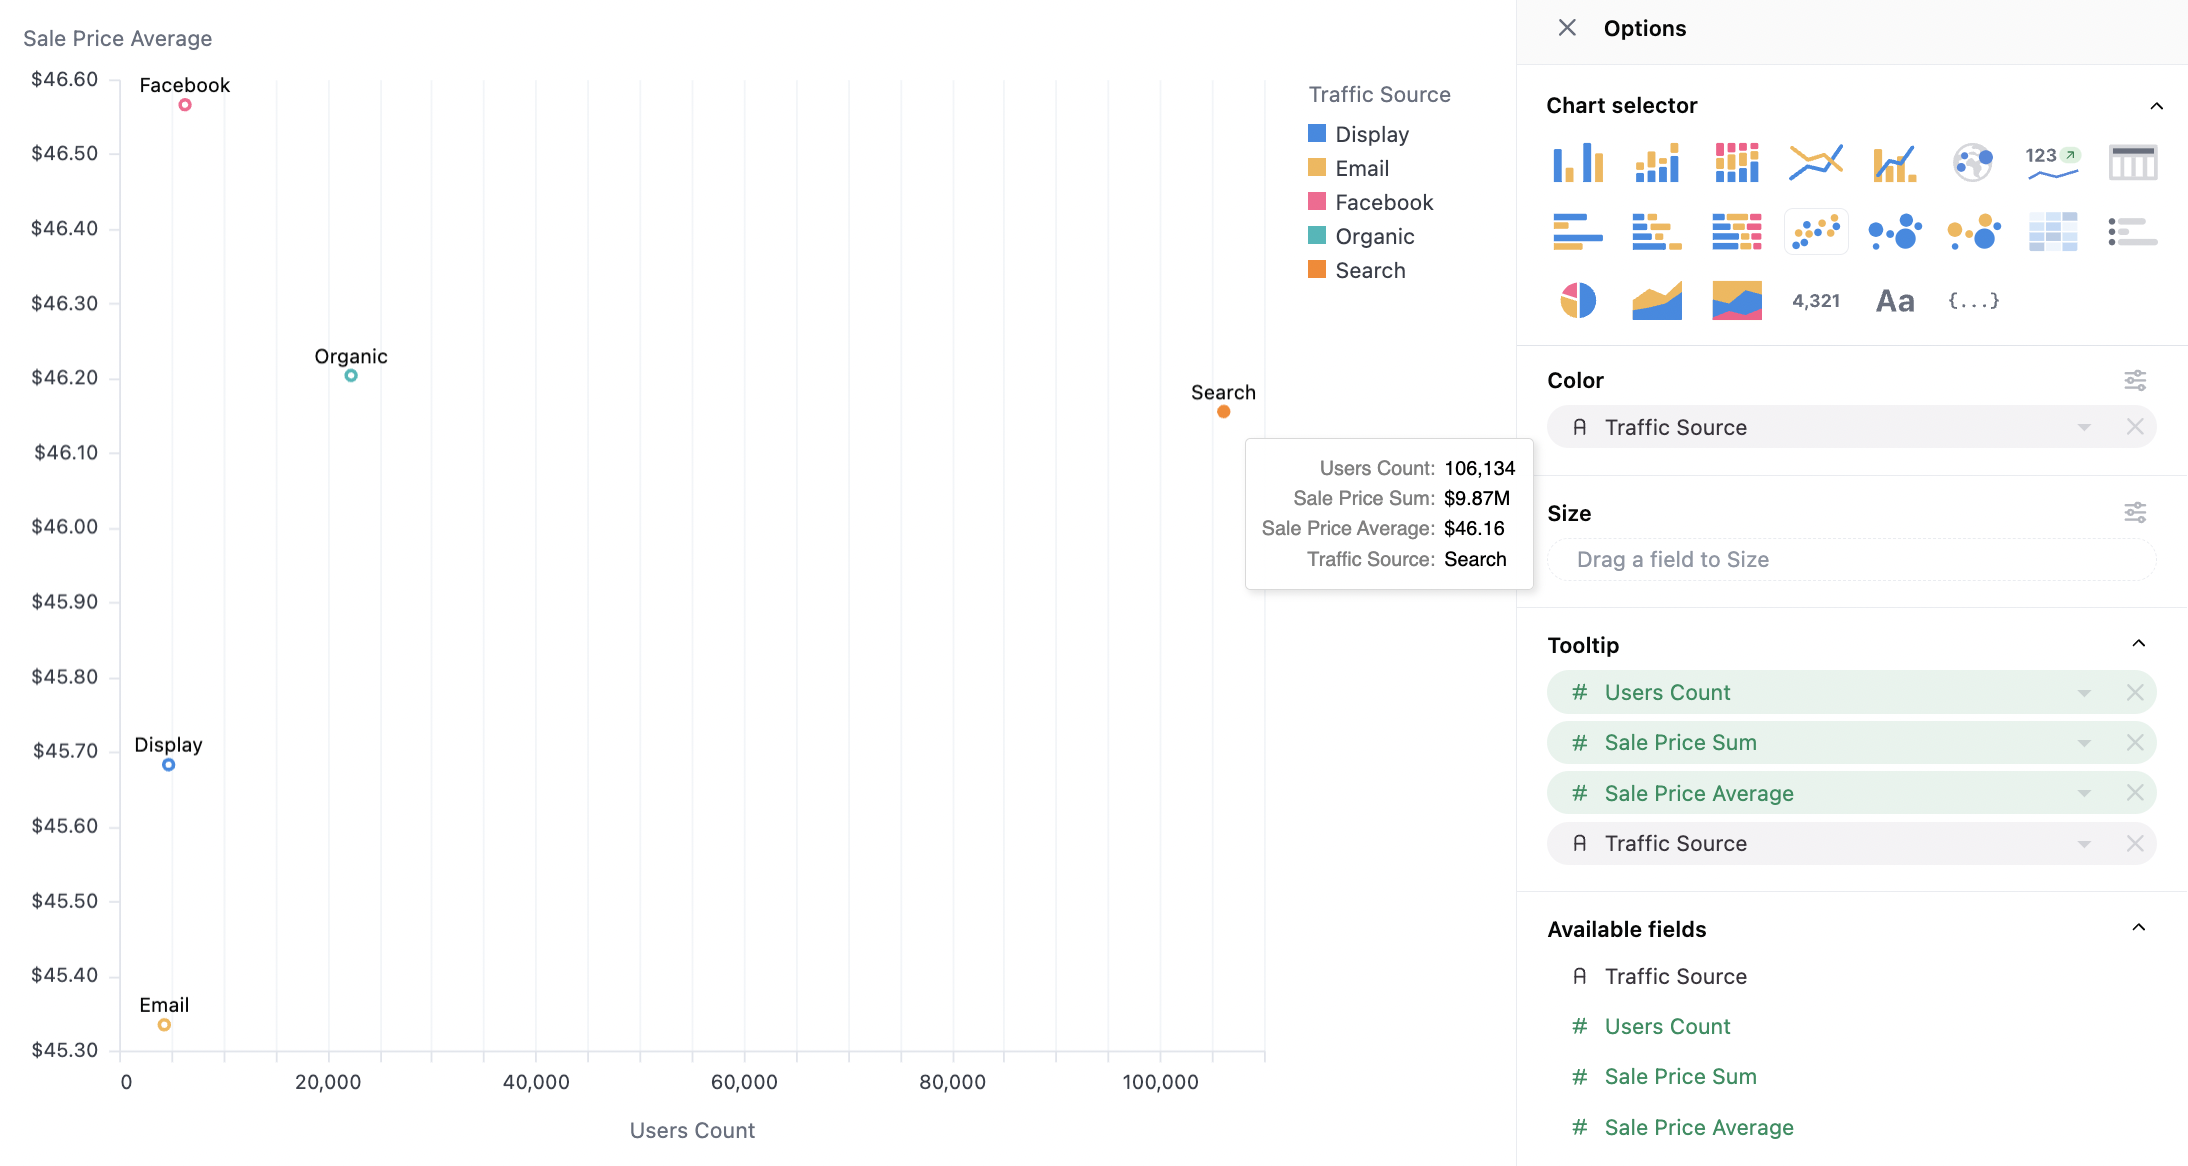
Task: Open Color section settings sliders icon
Action: pos(2135,380)
